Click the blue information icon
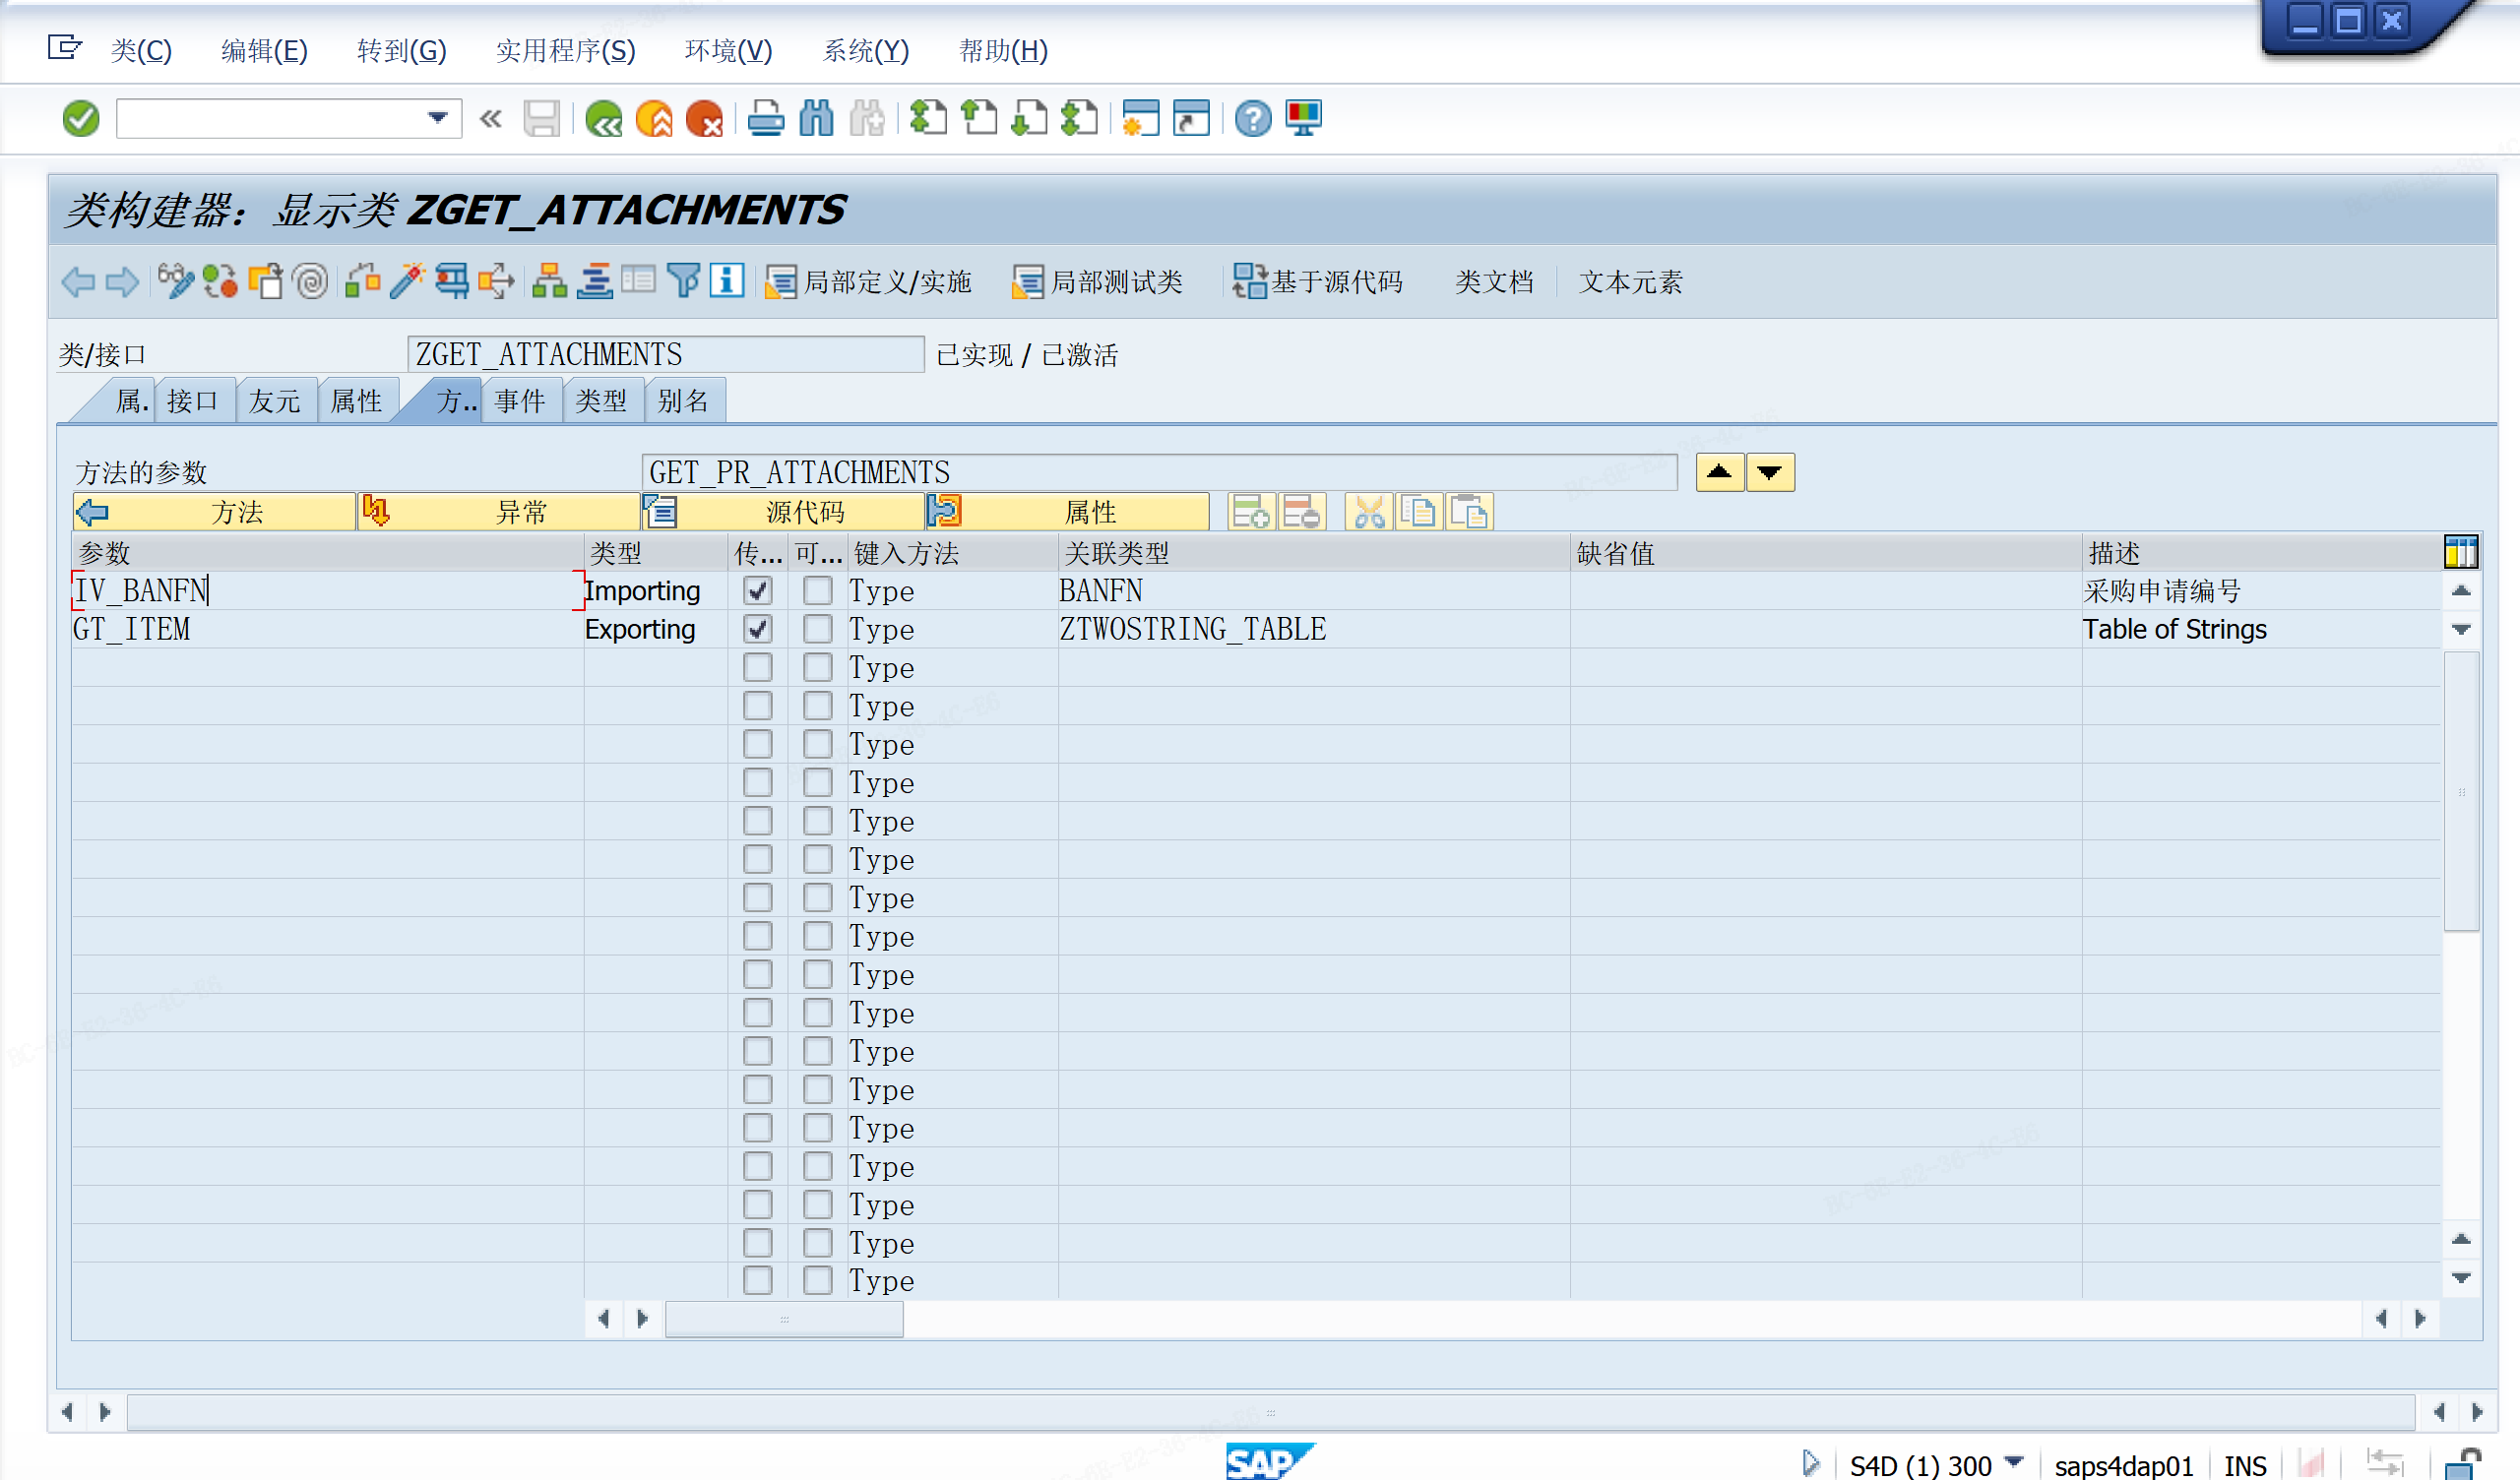 727,281
